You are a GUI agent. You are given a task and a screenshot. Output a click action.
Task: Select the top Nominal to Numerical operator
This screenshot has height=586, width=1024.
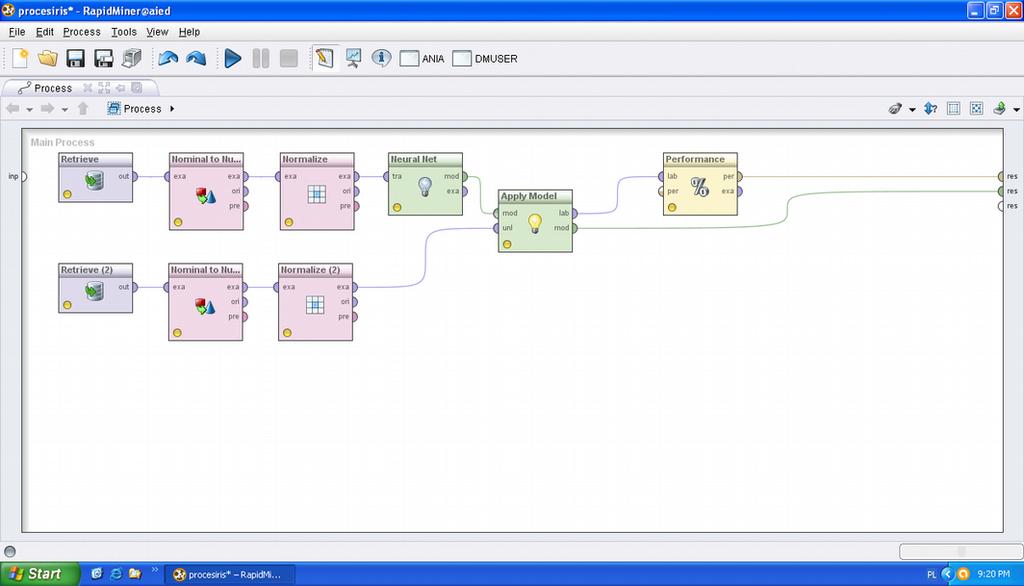point(206,191)
